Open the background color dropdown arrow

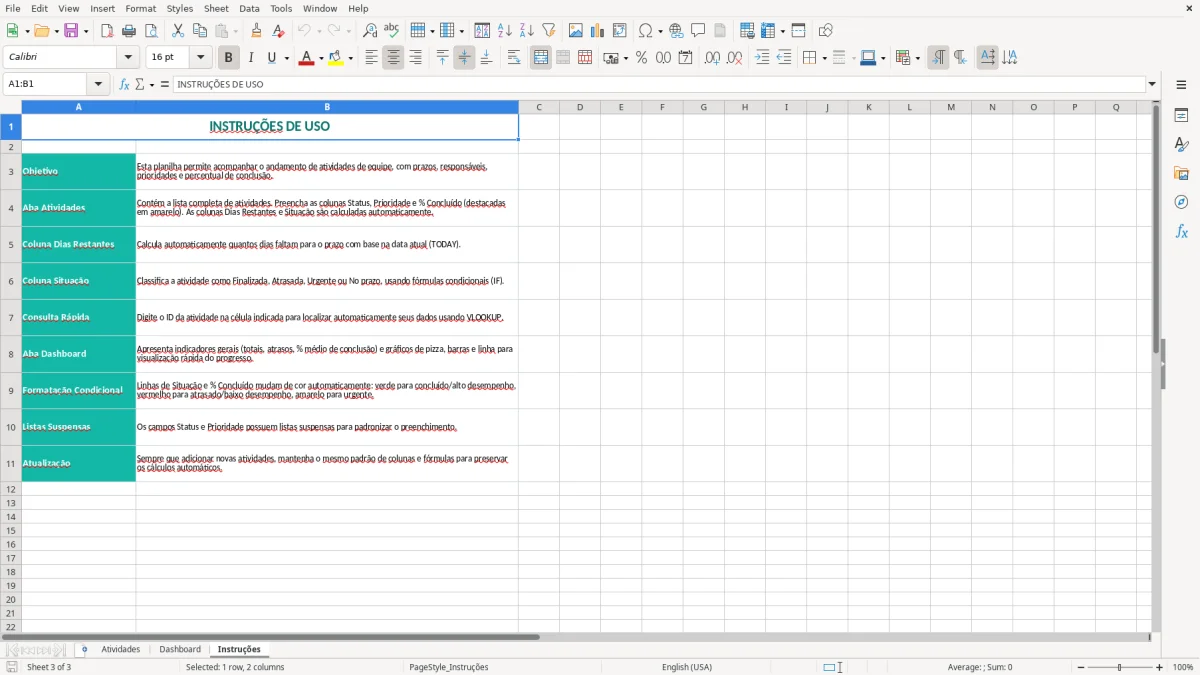(x=351, y=58)
